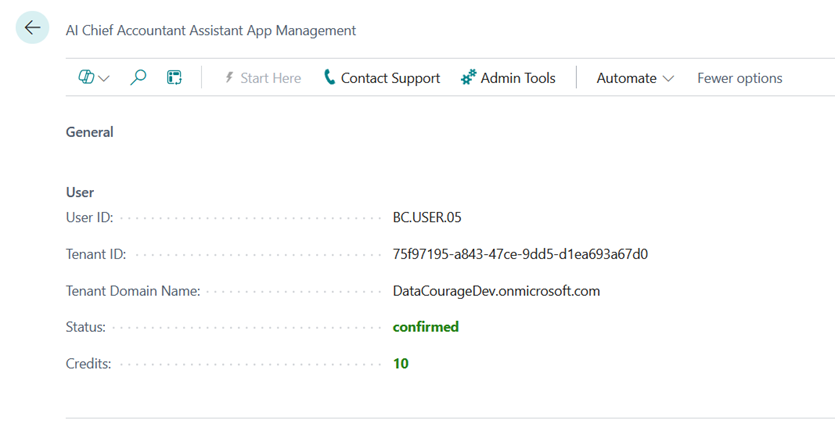835x424 pixels.
Task: Open the Automate menu
Action: click(x=626, y=78)
